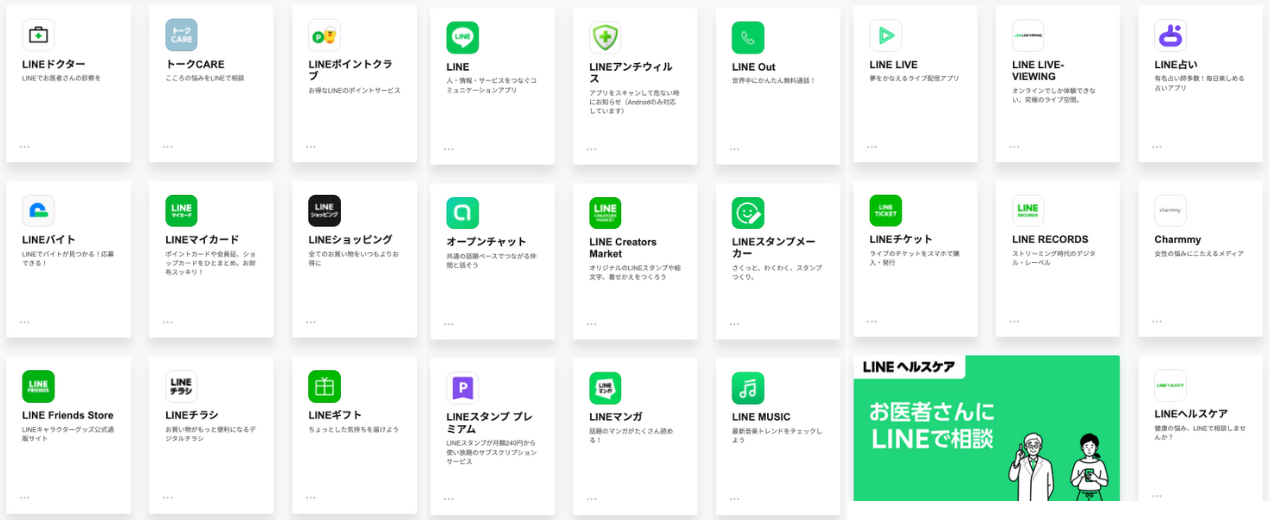Open the LINEドクター app icon
The width and height of the screenshot is (1280, 520).
point(38,35)
